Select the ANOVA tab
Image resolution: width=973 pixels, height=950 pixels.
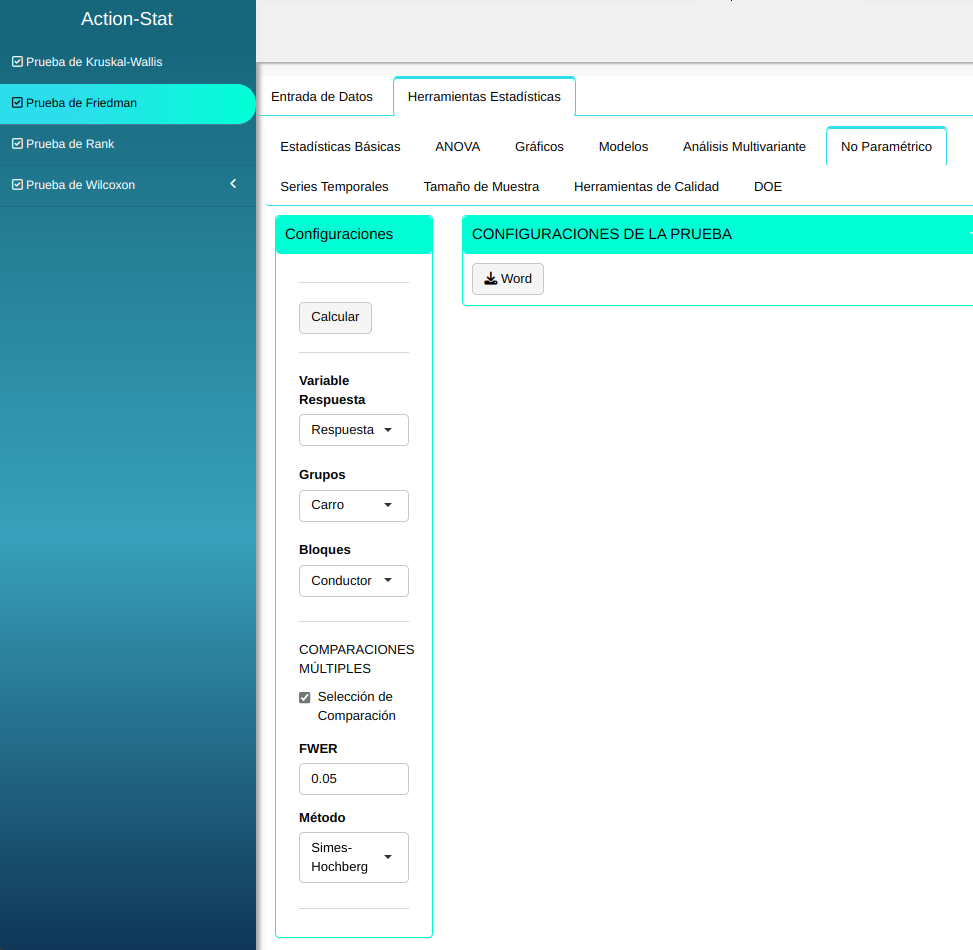tap(457, 147)
